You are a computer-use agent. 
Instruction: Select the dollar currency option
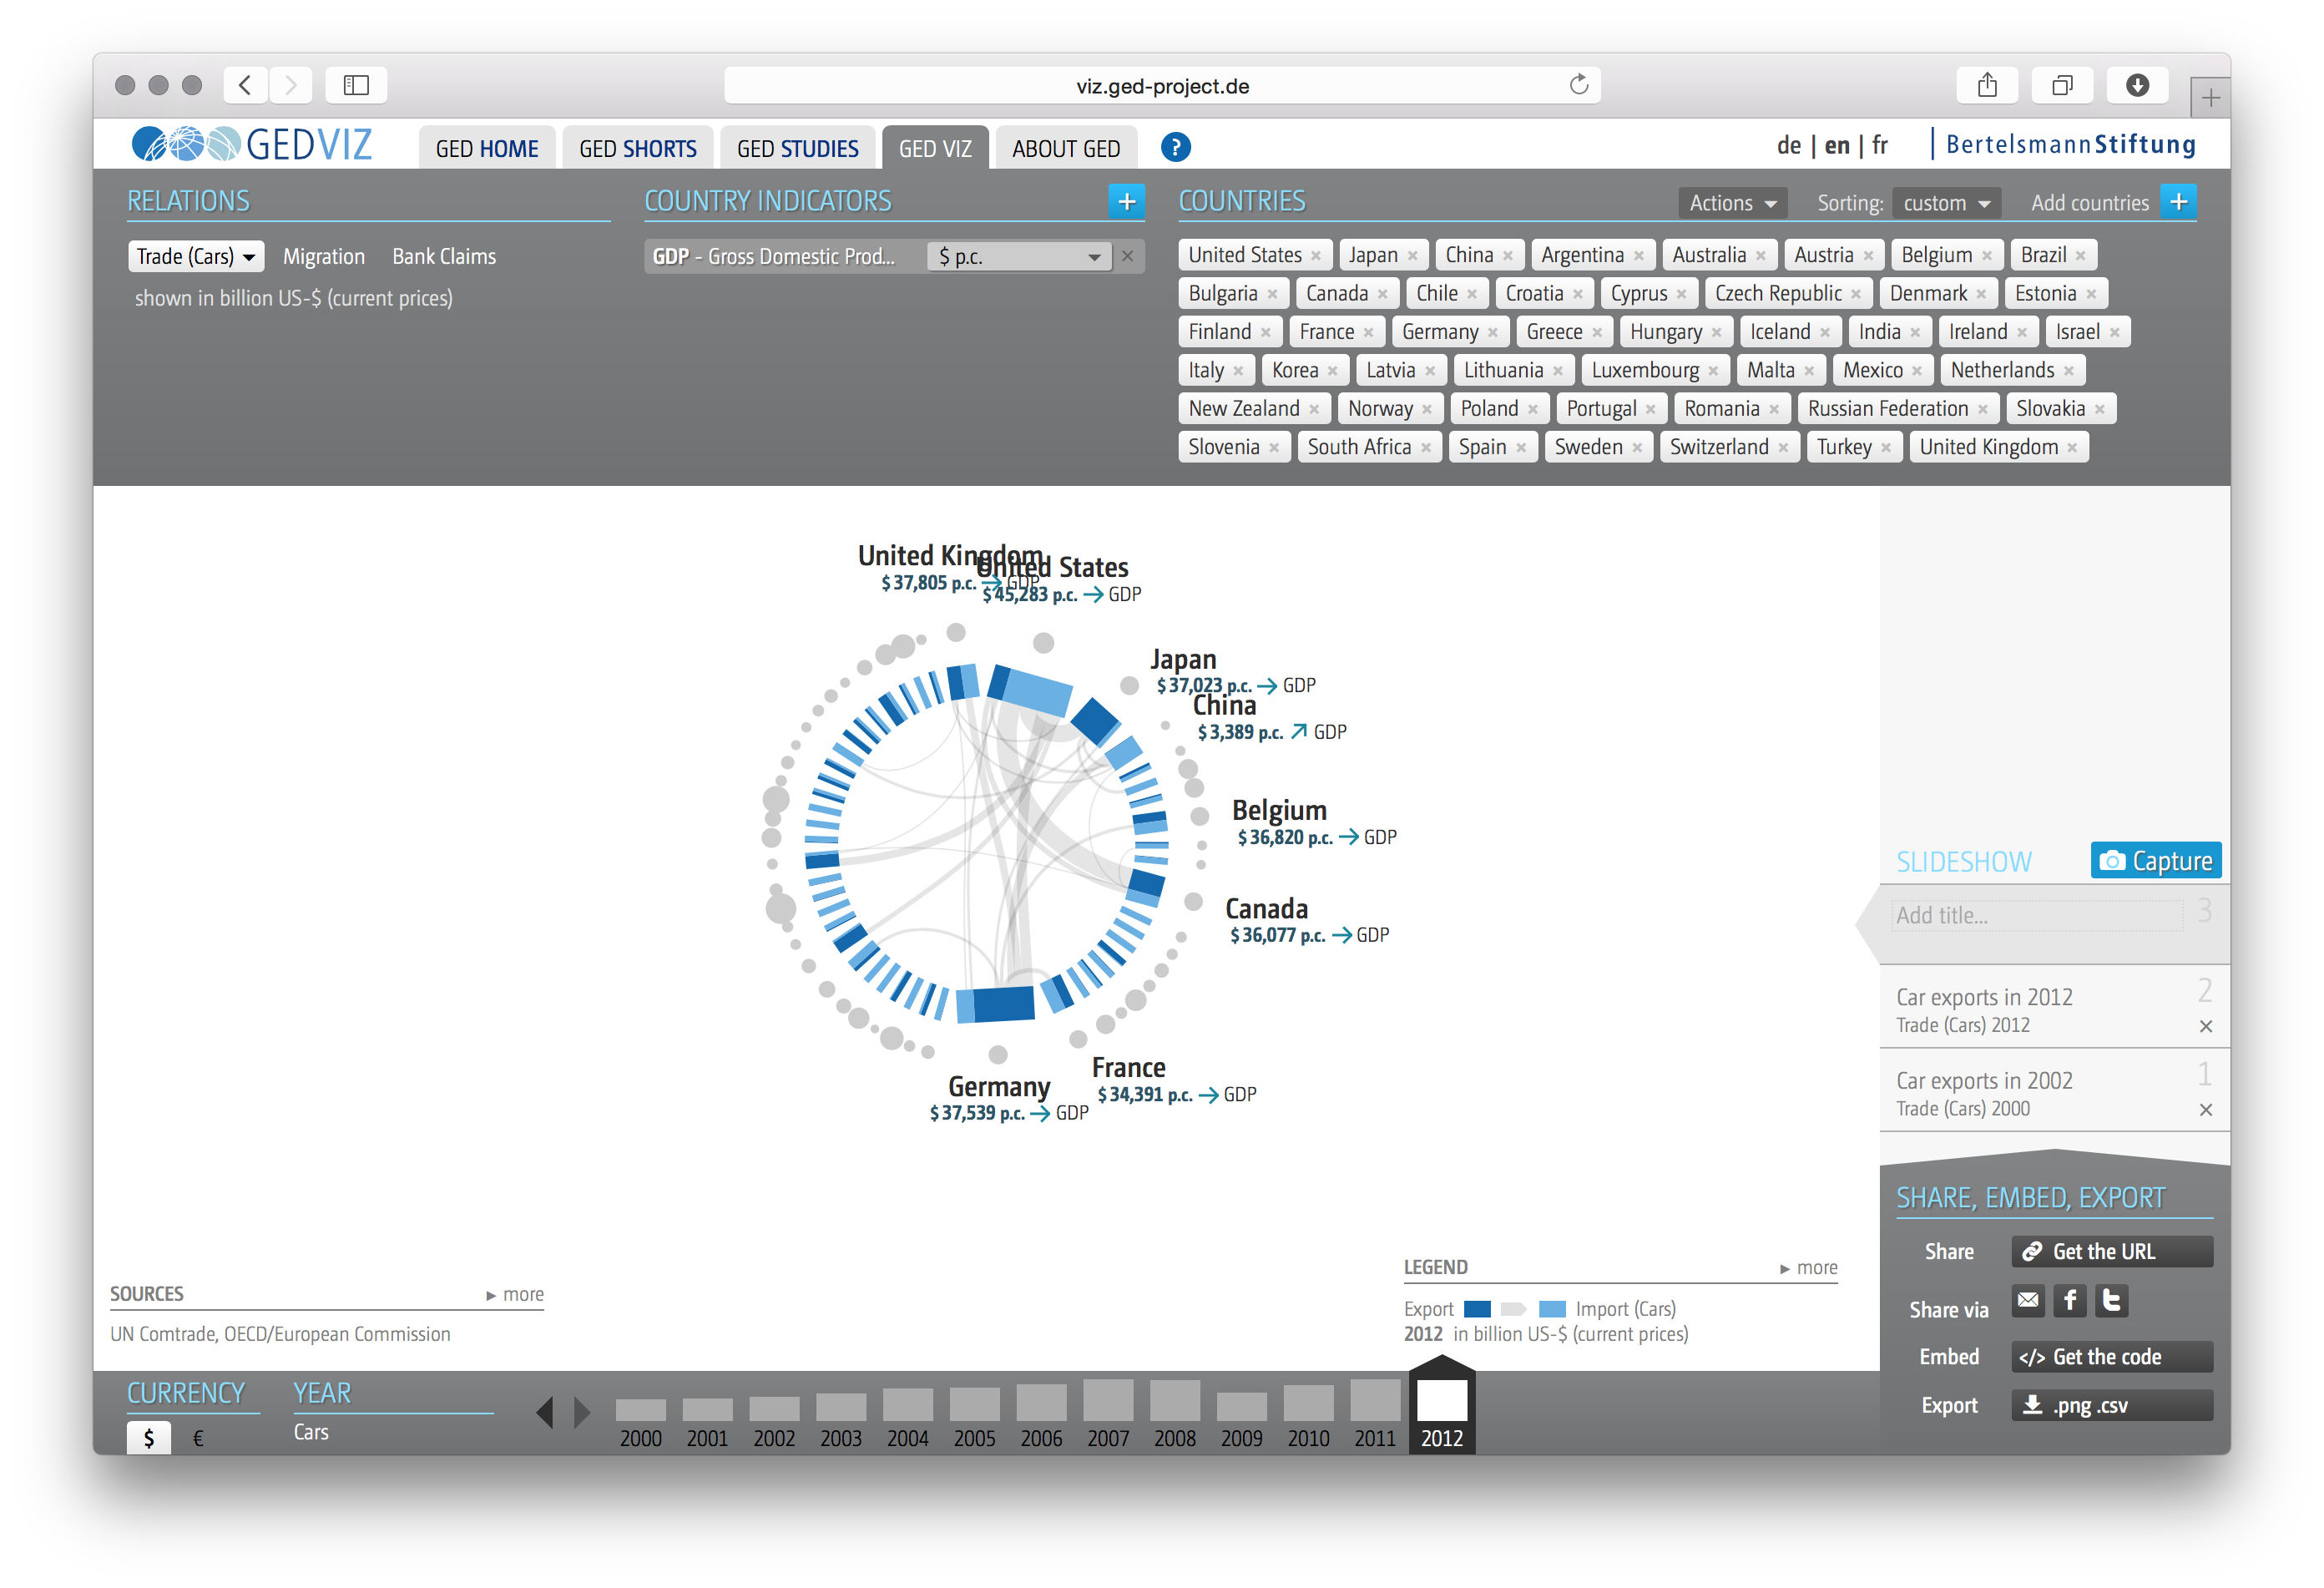[x=149, y=1438]
